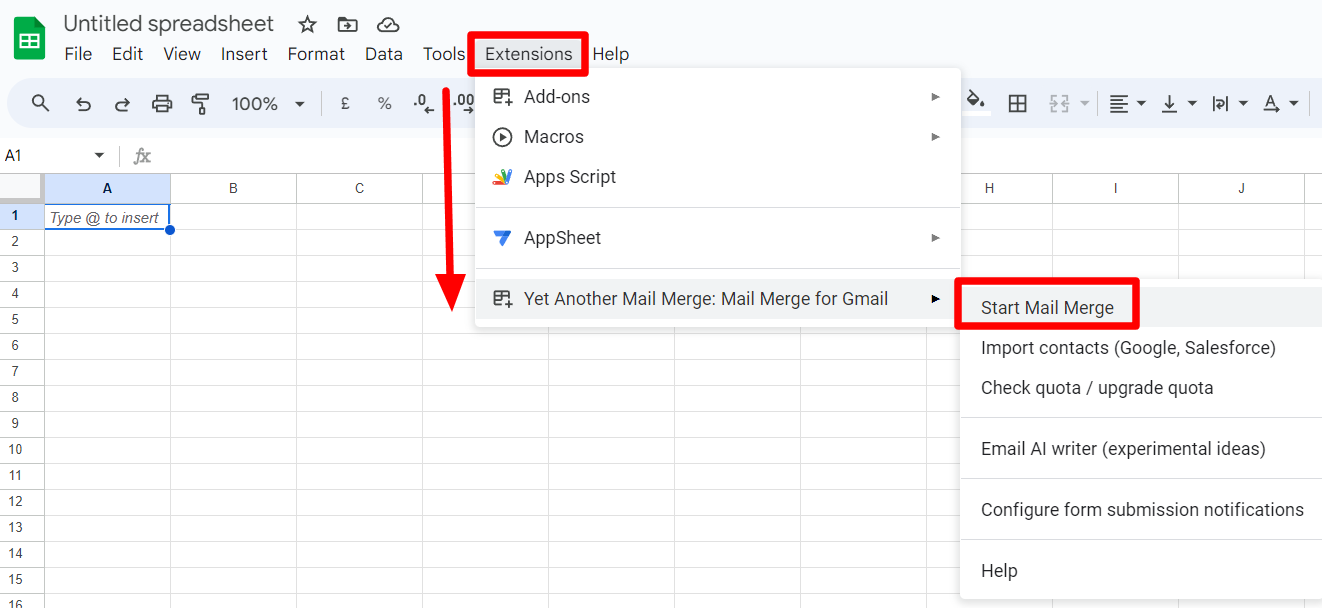Decrease decimal places
The height and width of the screenshot is (608, 1322).
point(424,103)
